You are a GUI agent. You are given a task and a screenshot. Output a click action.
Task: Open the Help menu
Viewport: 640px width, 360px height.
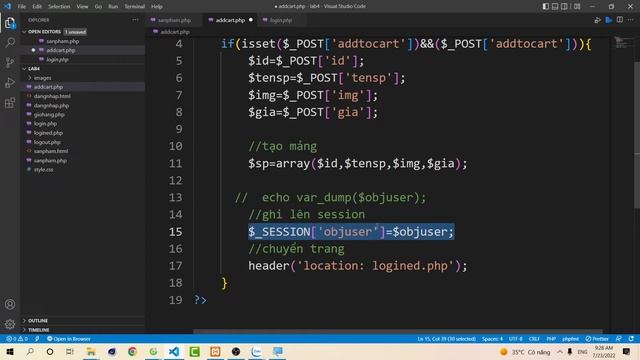(157, 6)
